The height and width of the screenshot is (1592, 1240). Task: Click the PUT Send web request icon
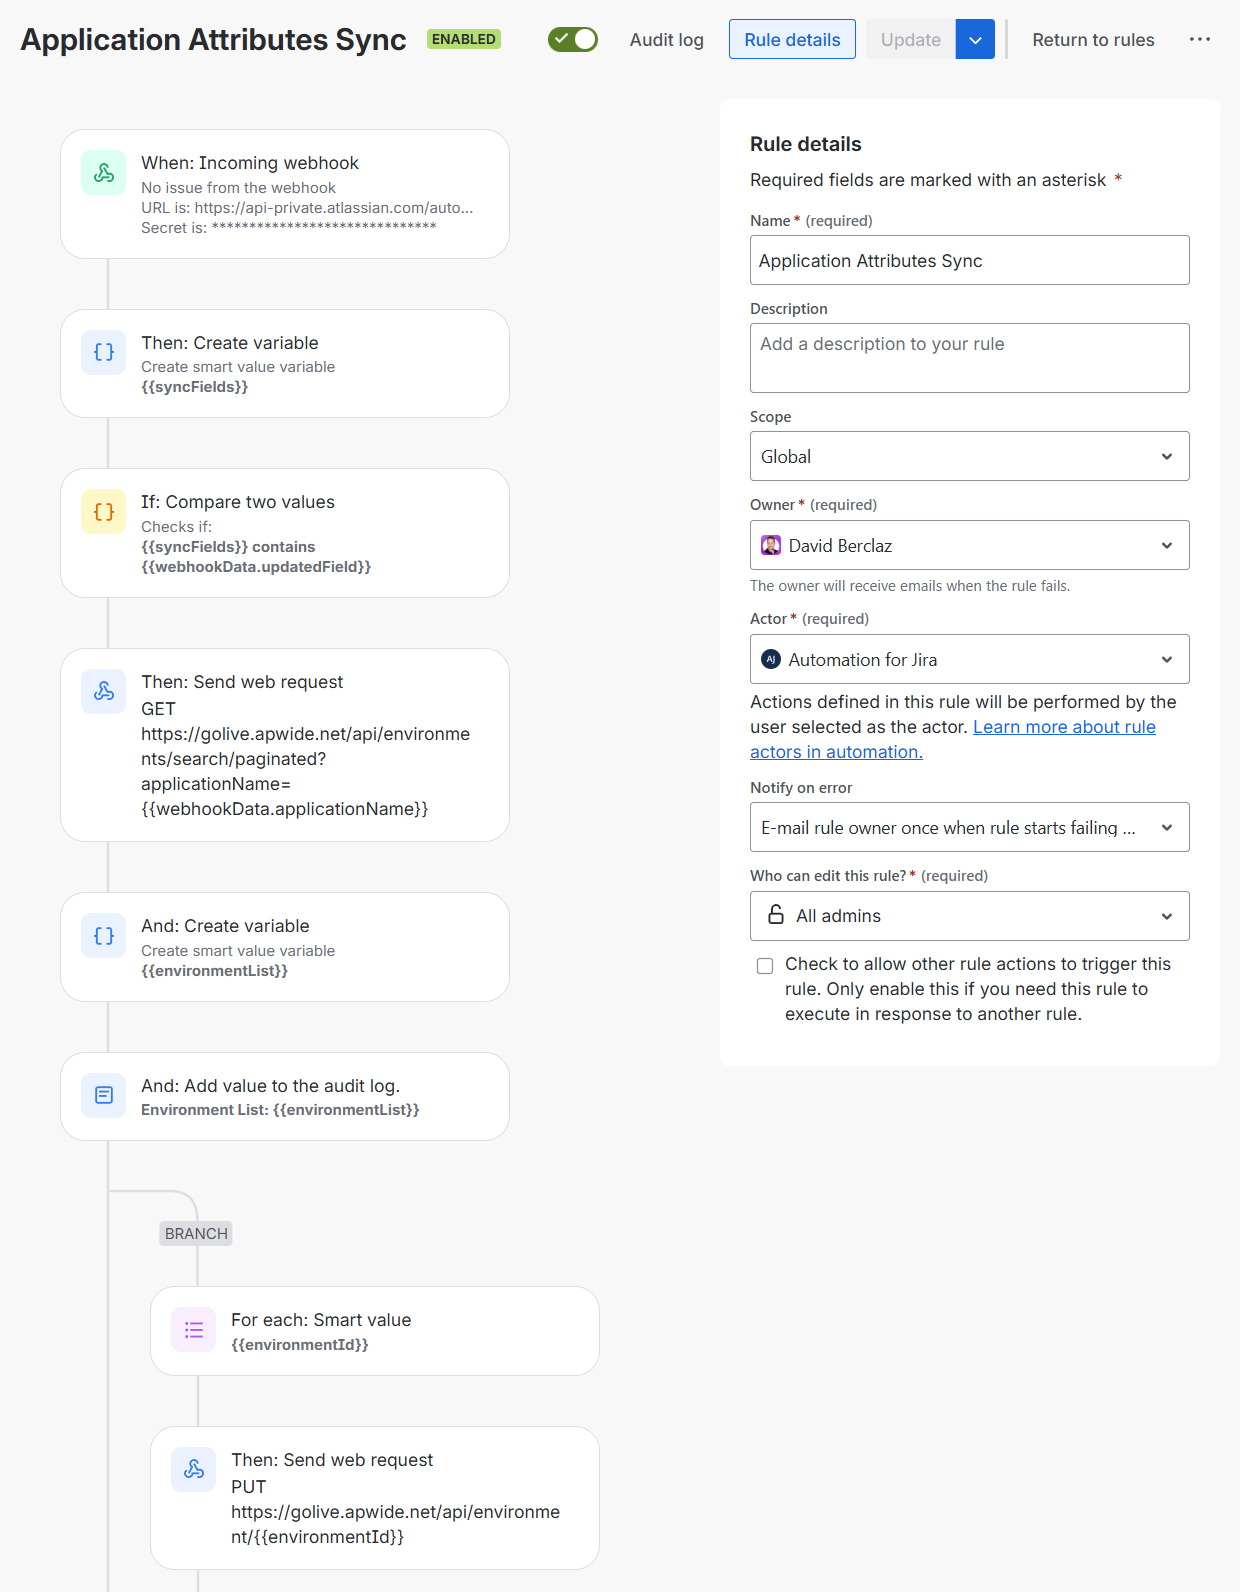[194, 1469]
